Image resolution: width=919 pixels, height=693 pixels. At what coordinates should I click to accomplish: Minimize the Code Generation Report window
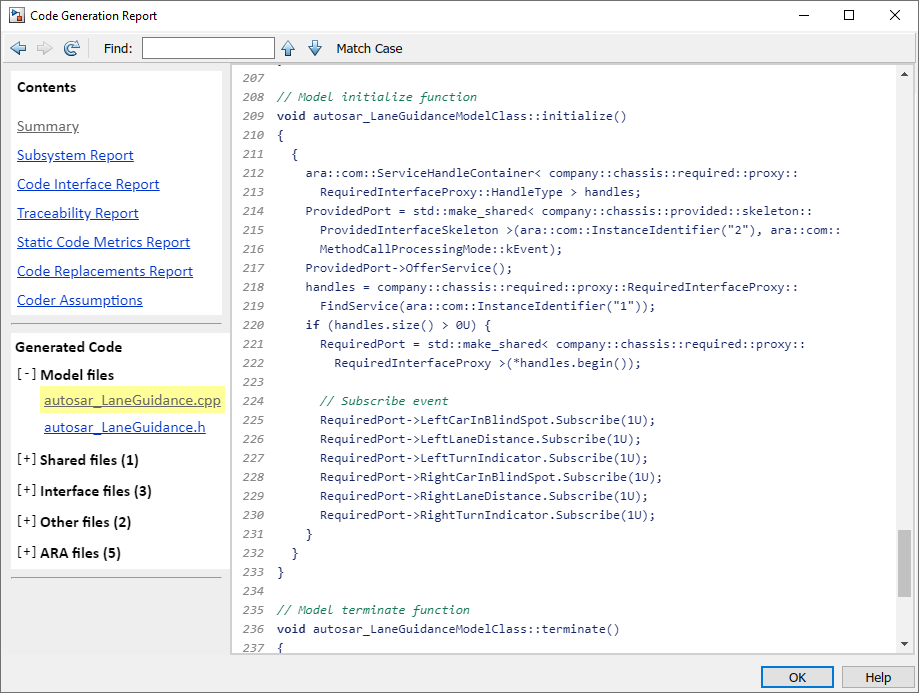tap(804, 15)
